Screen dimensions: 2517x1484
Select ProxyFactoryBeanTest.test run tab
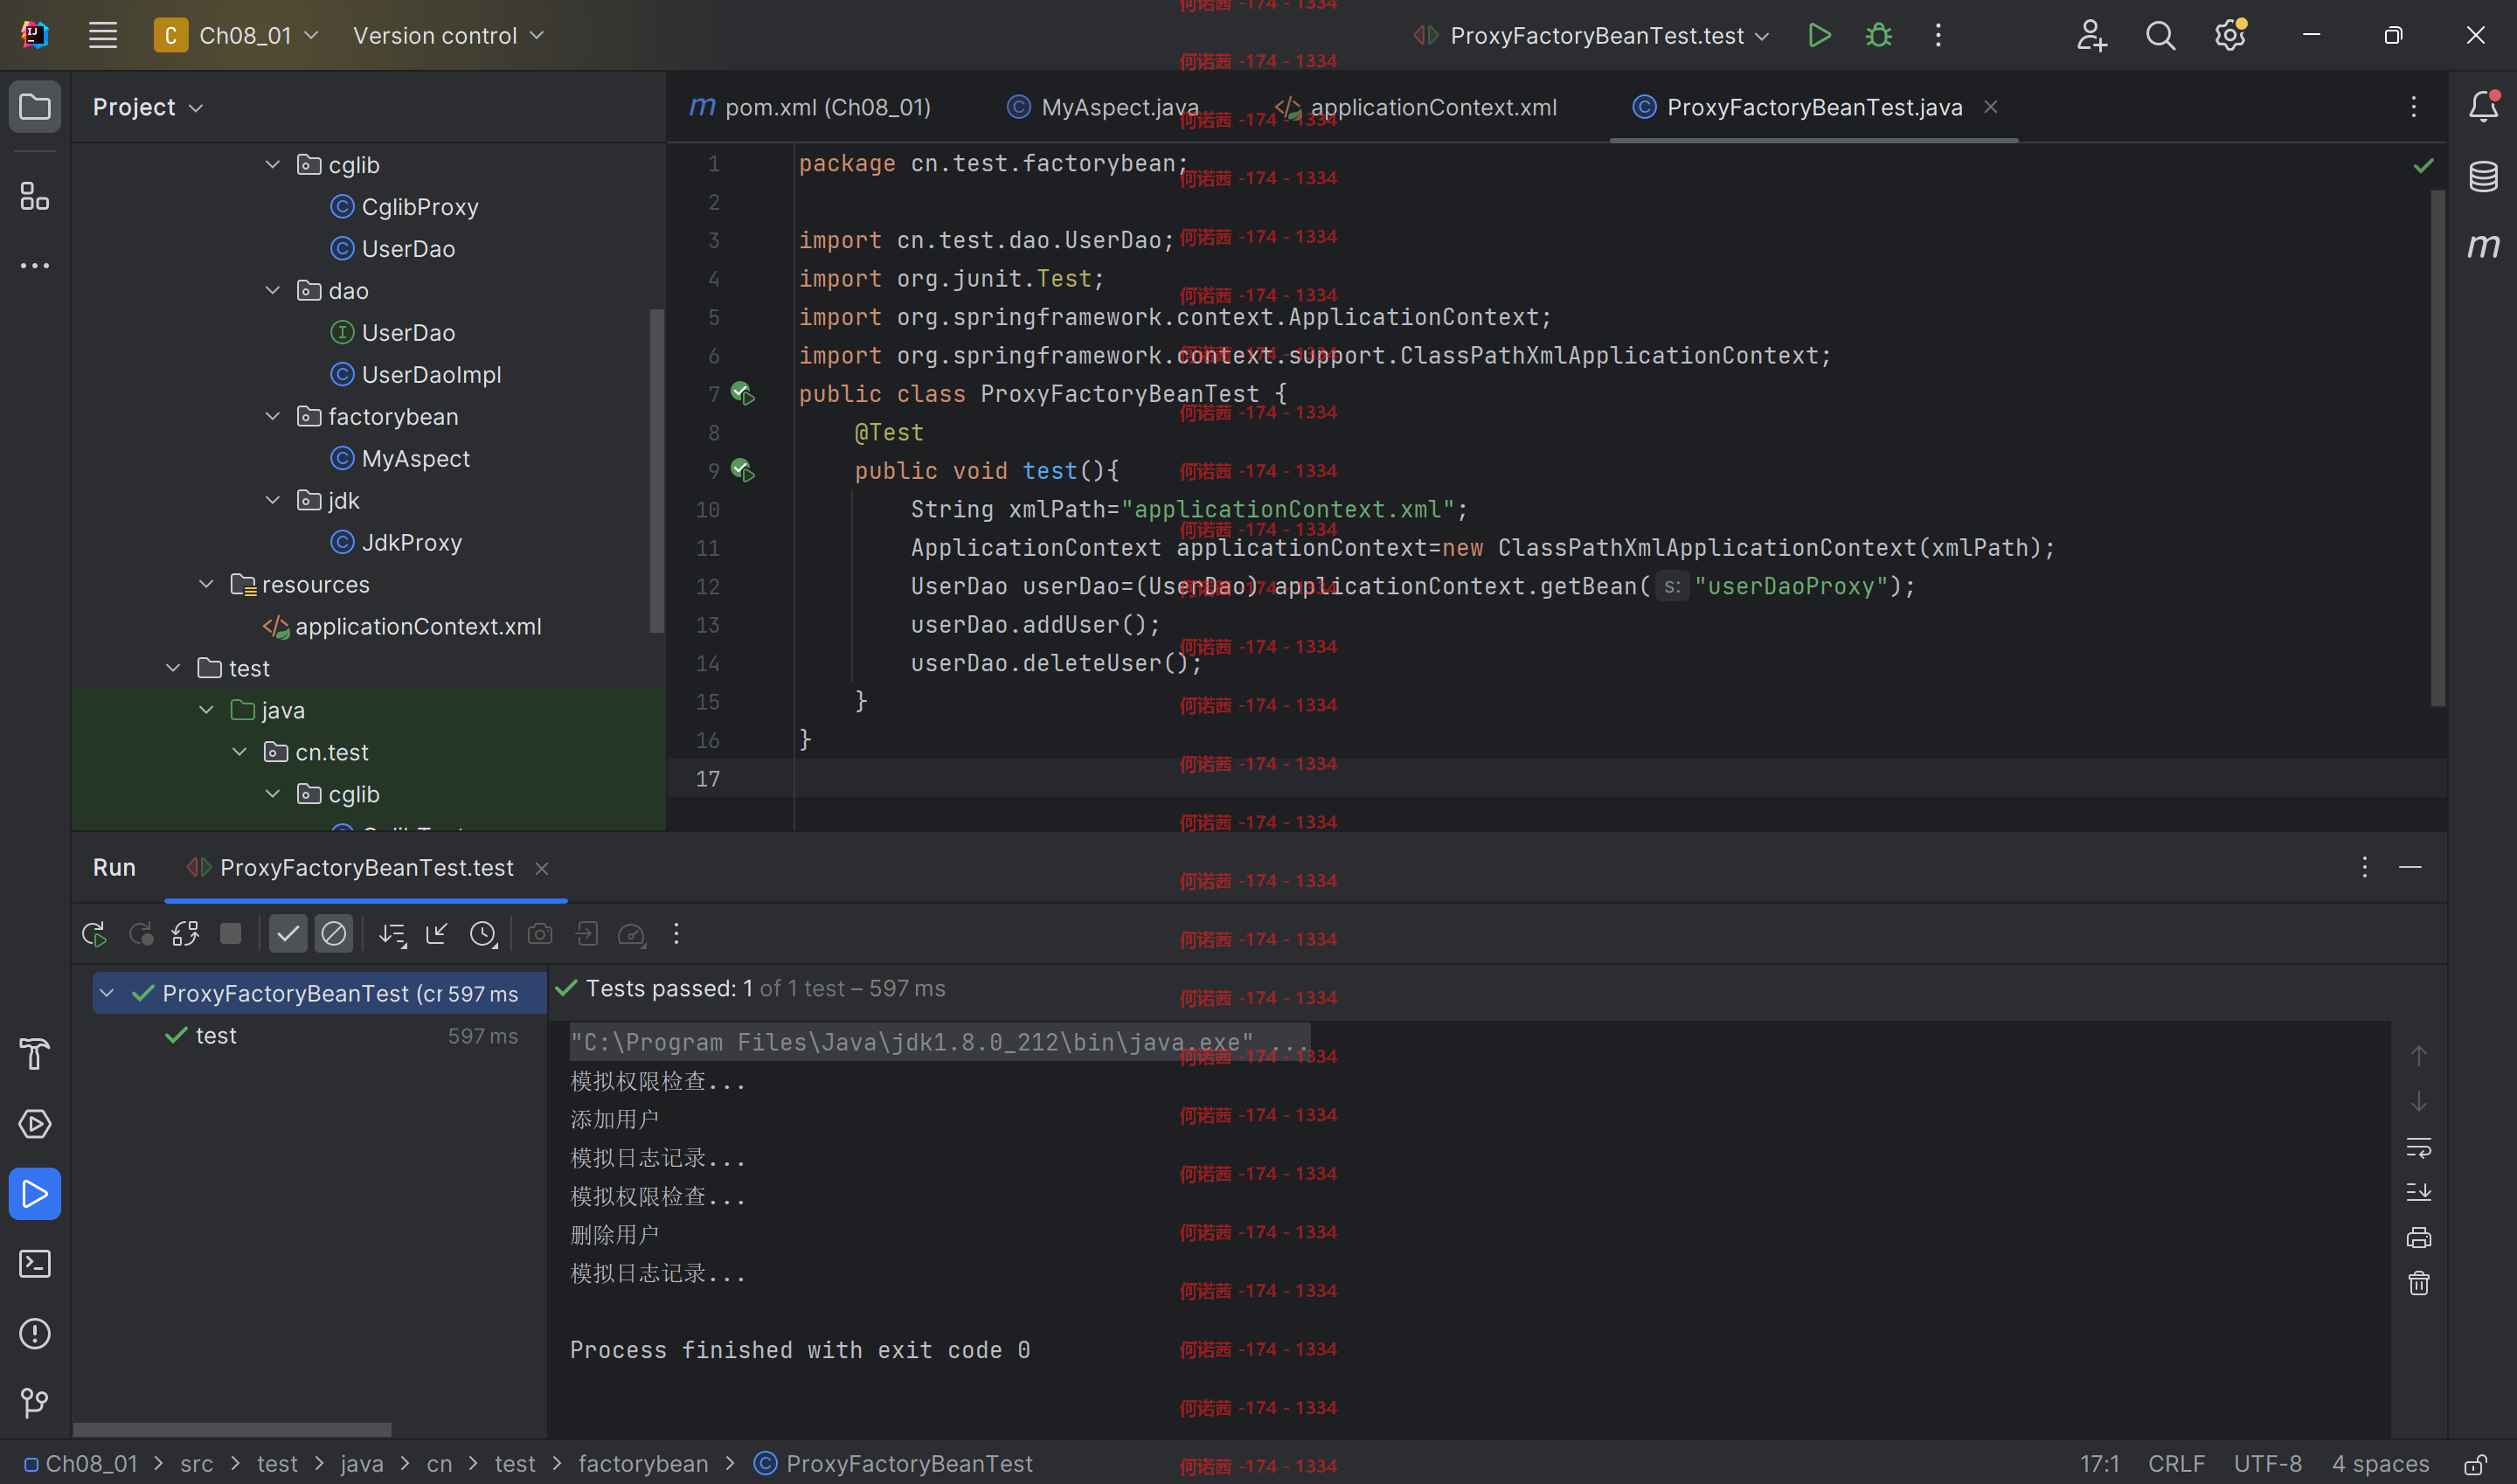(x=366, y=868)
